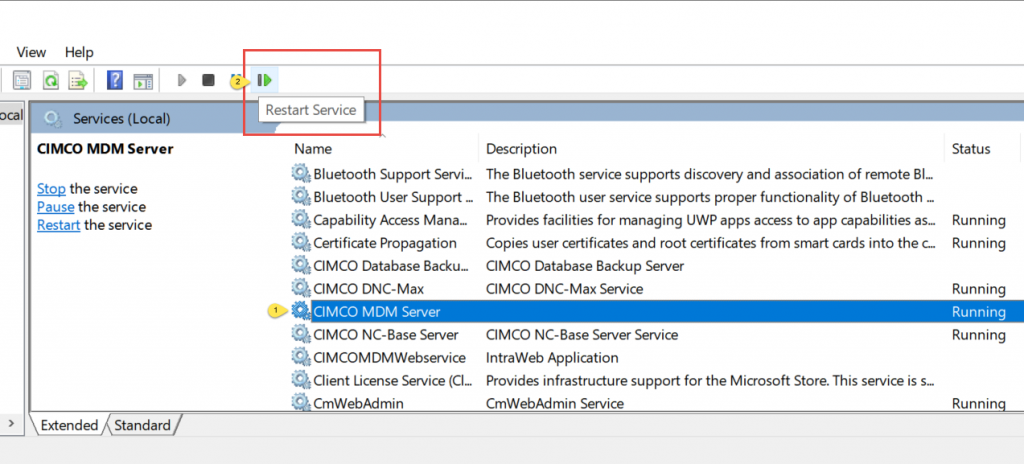Click gear icon of Bluetooth Support Service
This screenshot has height=464, width=1024.
[300, 173]
